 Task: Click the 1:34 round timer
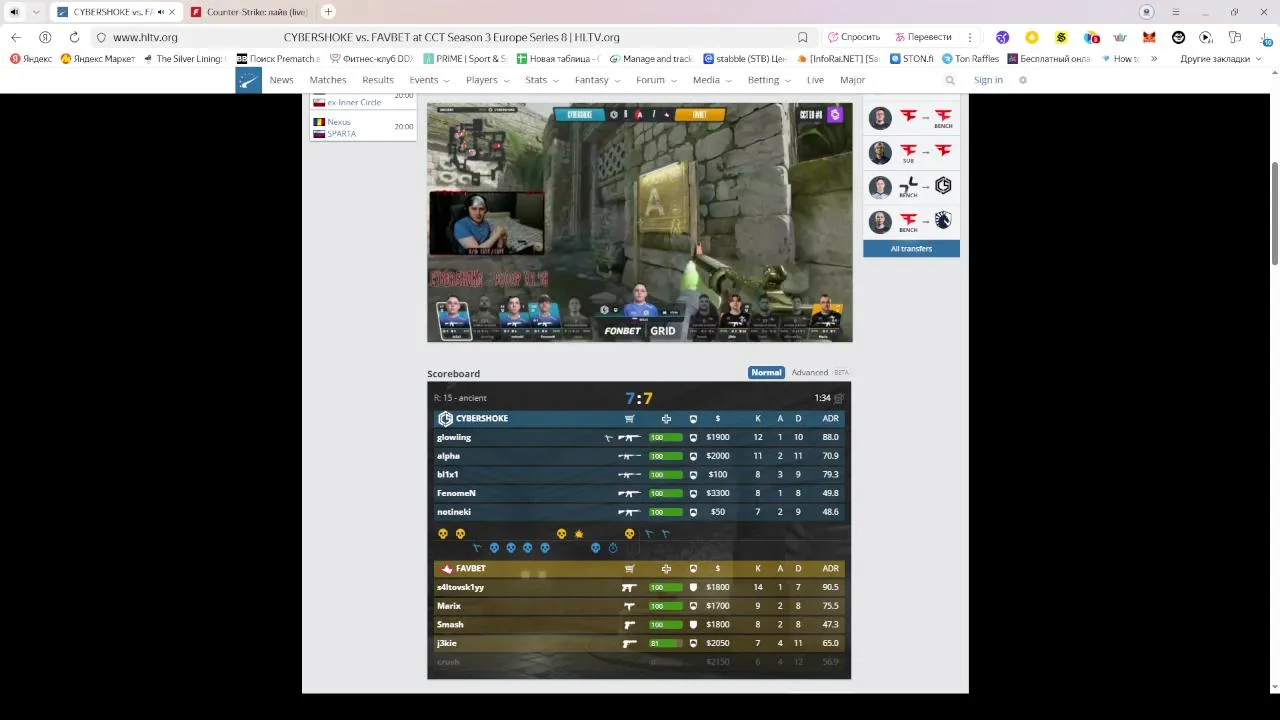coord(822,398)
